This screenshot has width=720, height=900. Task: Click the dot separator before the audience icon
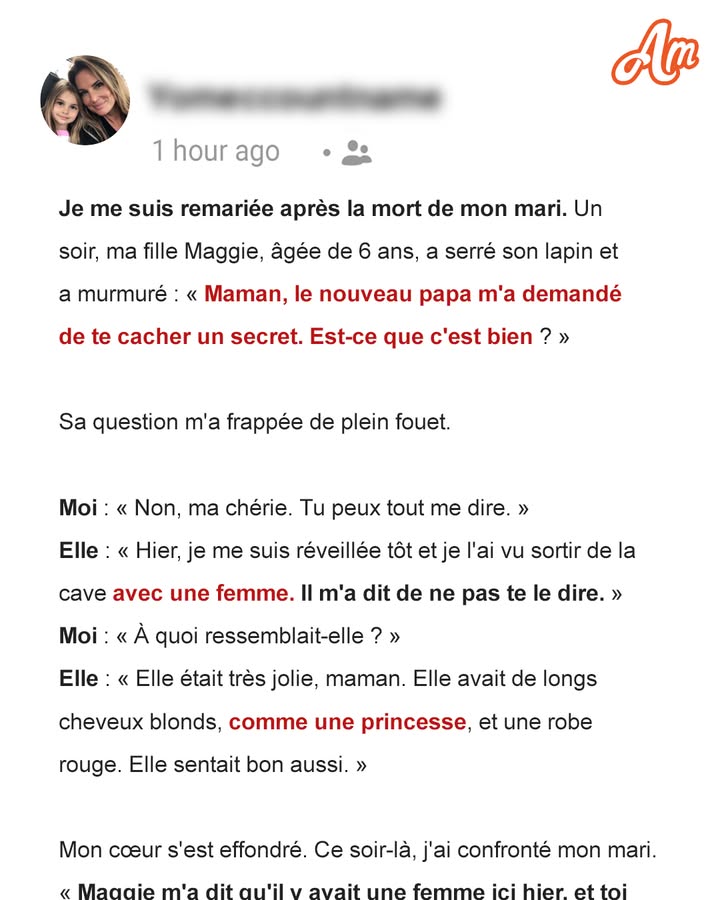click(x=327, y=153)
